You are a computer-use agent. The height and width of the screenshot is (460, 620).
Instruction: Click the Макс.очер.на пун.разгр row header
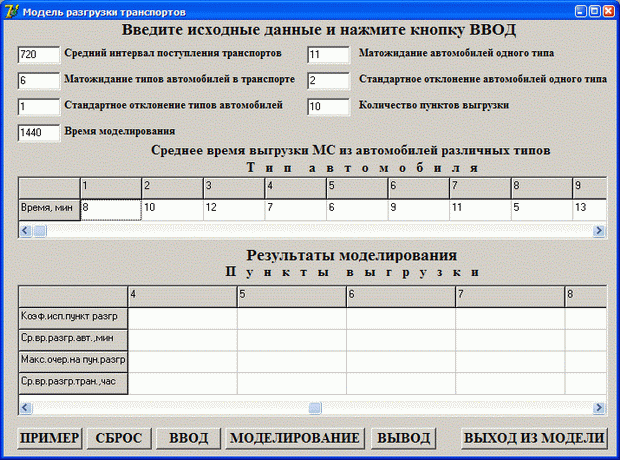pyautogui.click(x=73, y=362)
